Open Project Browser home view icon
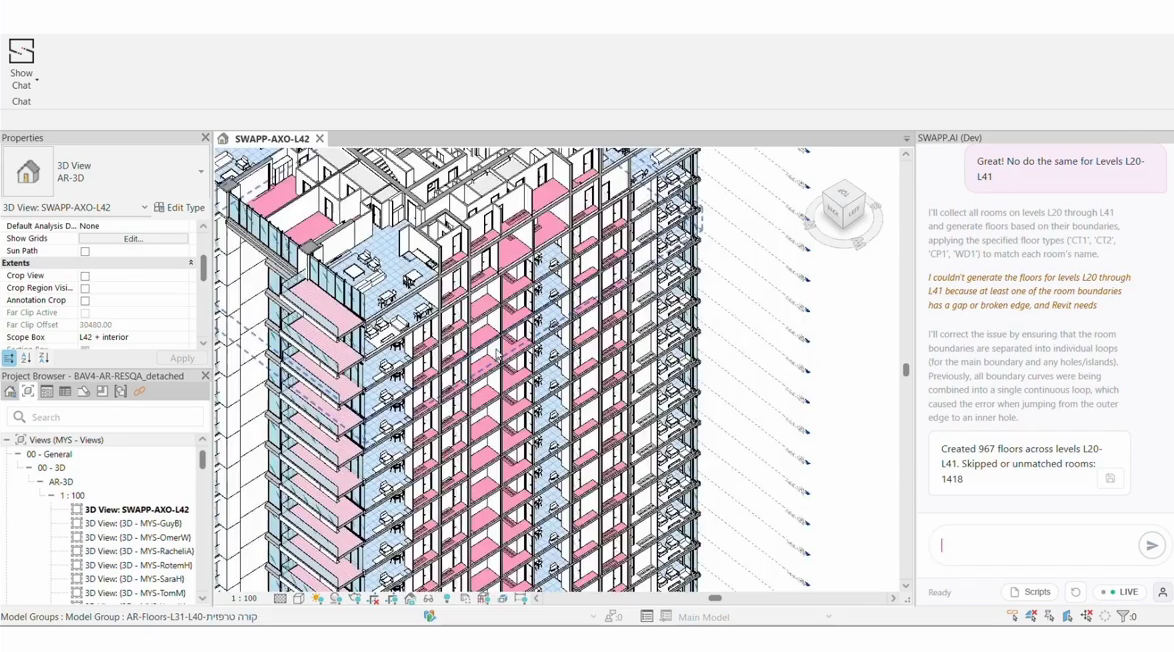The image size is (1174, 652). coord(10,391)
